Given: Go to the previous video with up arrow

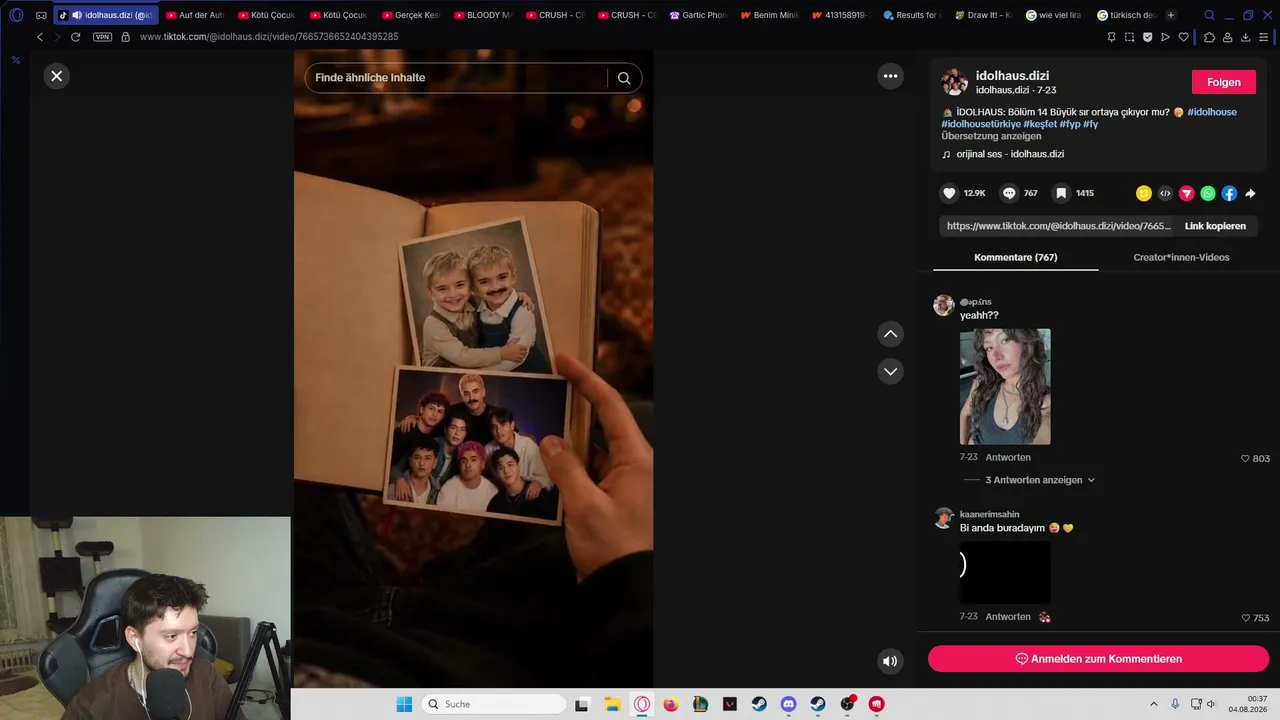Looking at the screenshot, I should tap(890, 334).
